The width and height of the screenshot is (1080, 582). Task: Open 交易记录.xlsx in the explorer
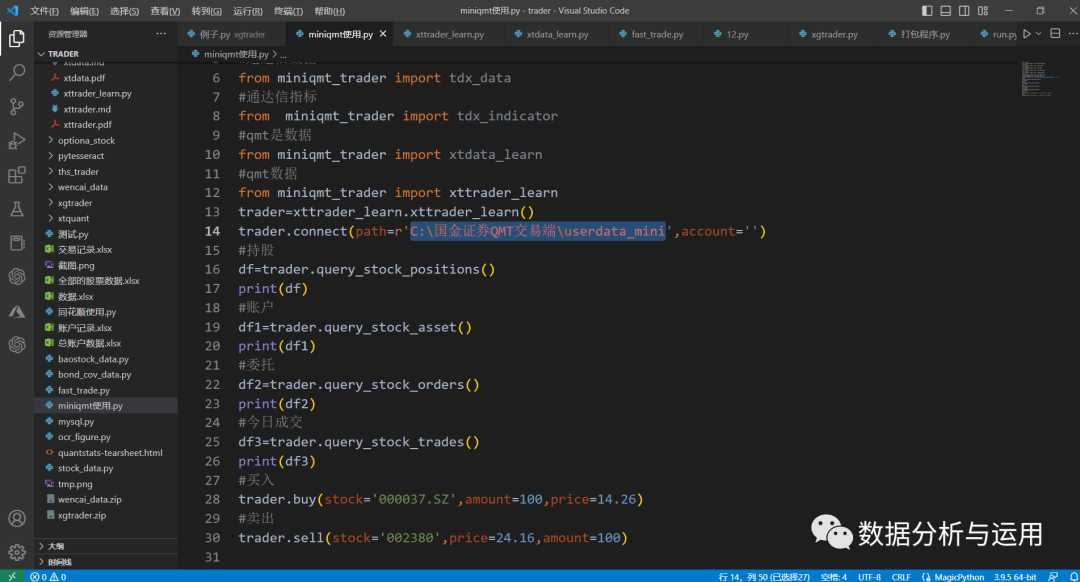click(x=85, y=249)
